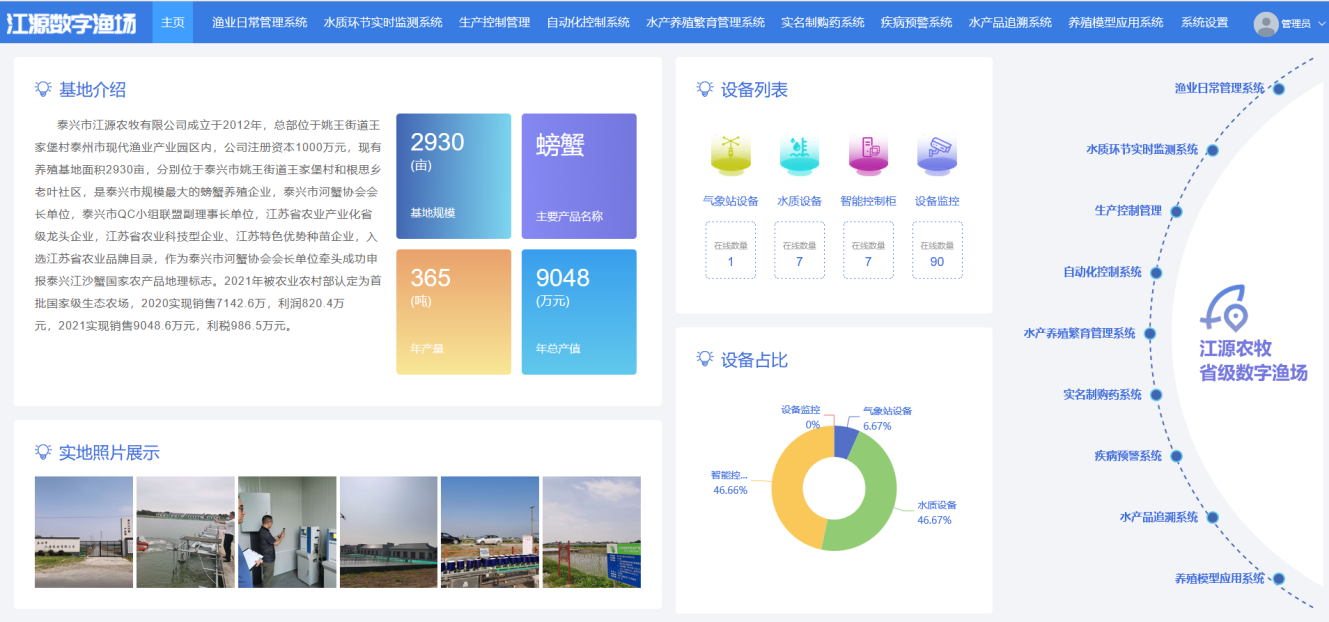Click the arc dot next to 养殖模型应用系统
The width and height of the screenshot is (1329, 622).
[1278, 578]
